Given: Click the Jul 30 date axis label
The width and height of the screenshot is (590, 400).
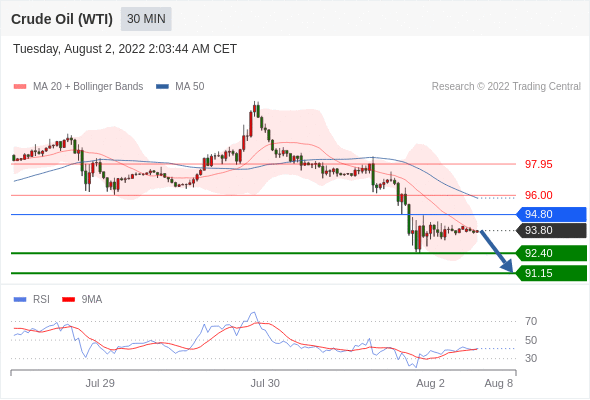Looking at the screenshot, I should click(x=265, y=383).
